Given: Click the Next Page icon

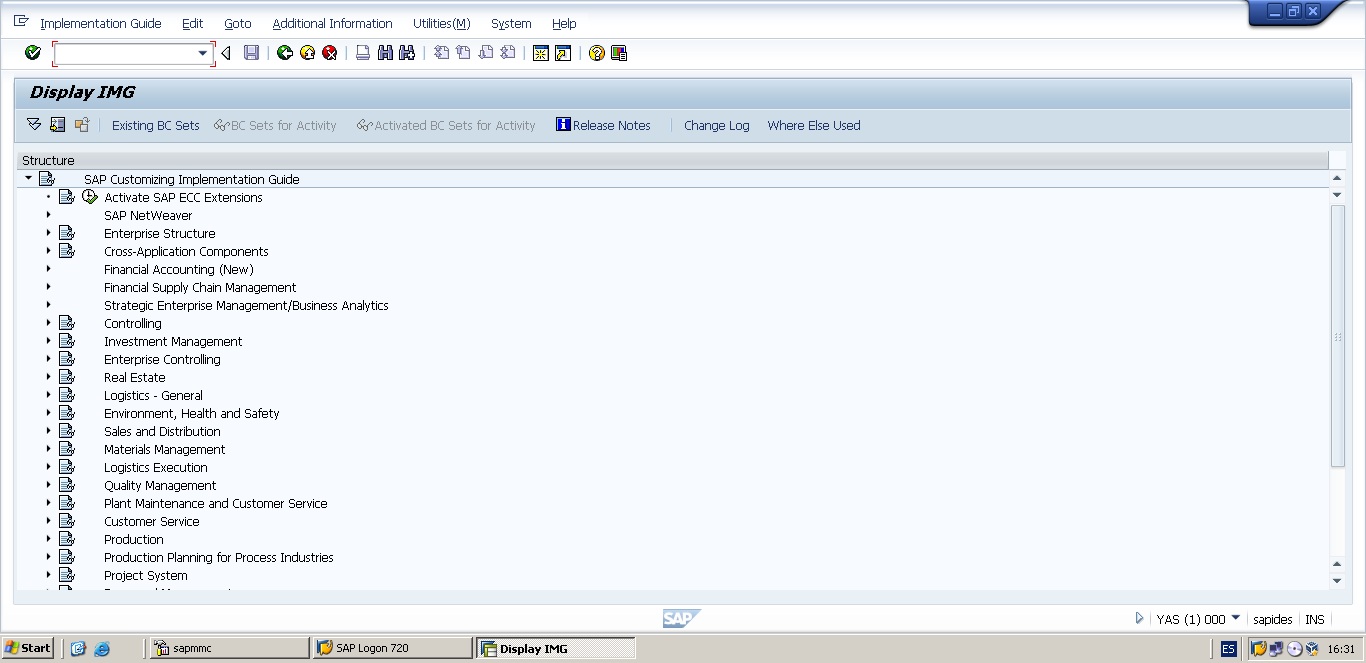Looking at the screenshot, I should click(486, 53).
